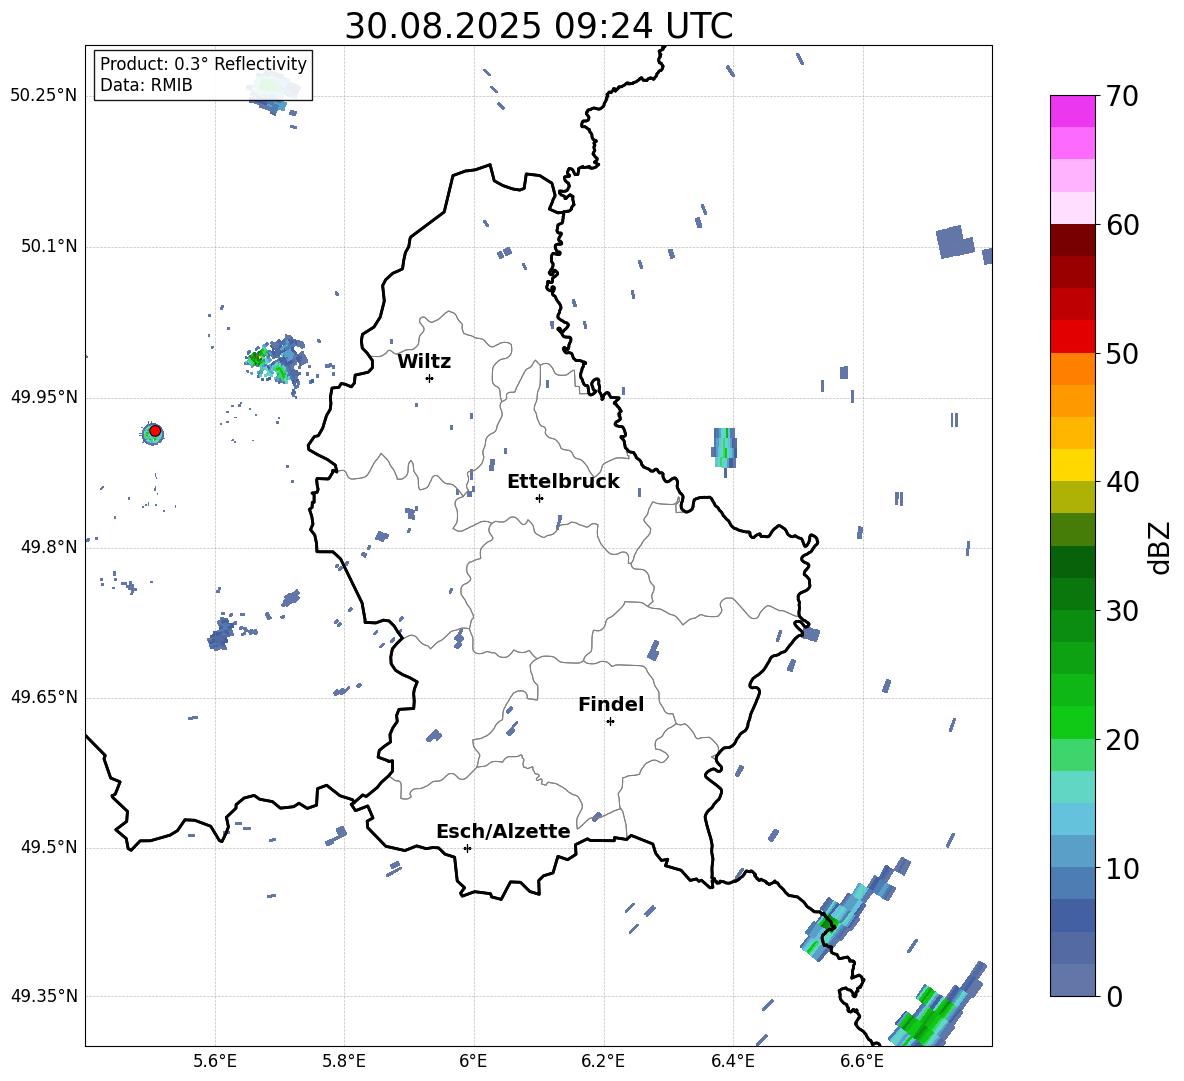Screen dimensions: 1184x1081
Task: Click the colorbar 10 tick label
Action: 1122,869
